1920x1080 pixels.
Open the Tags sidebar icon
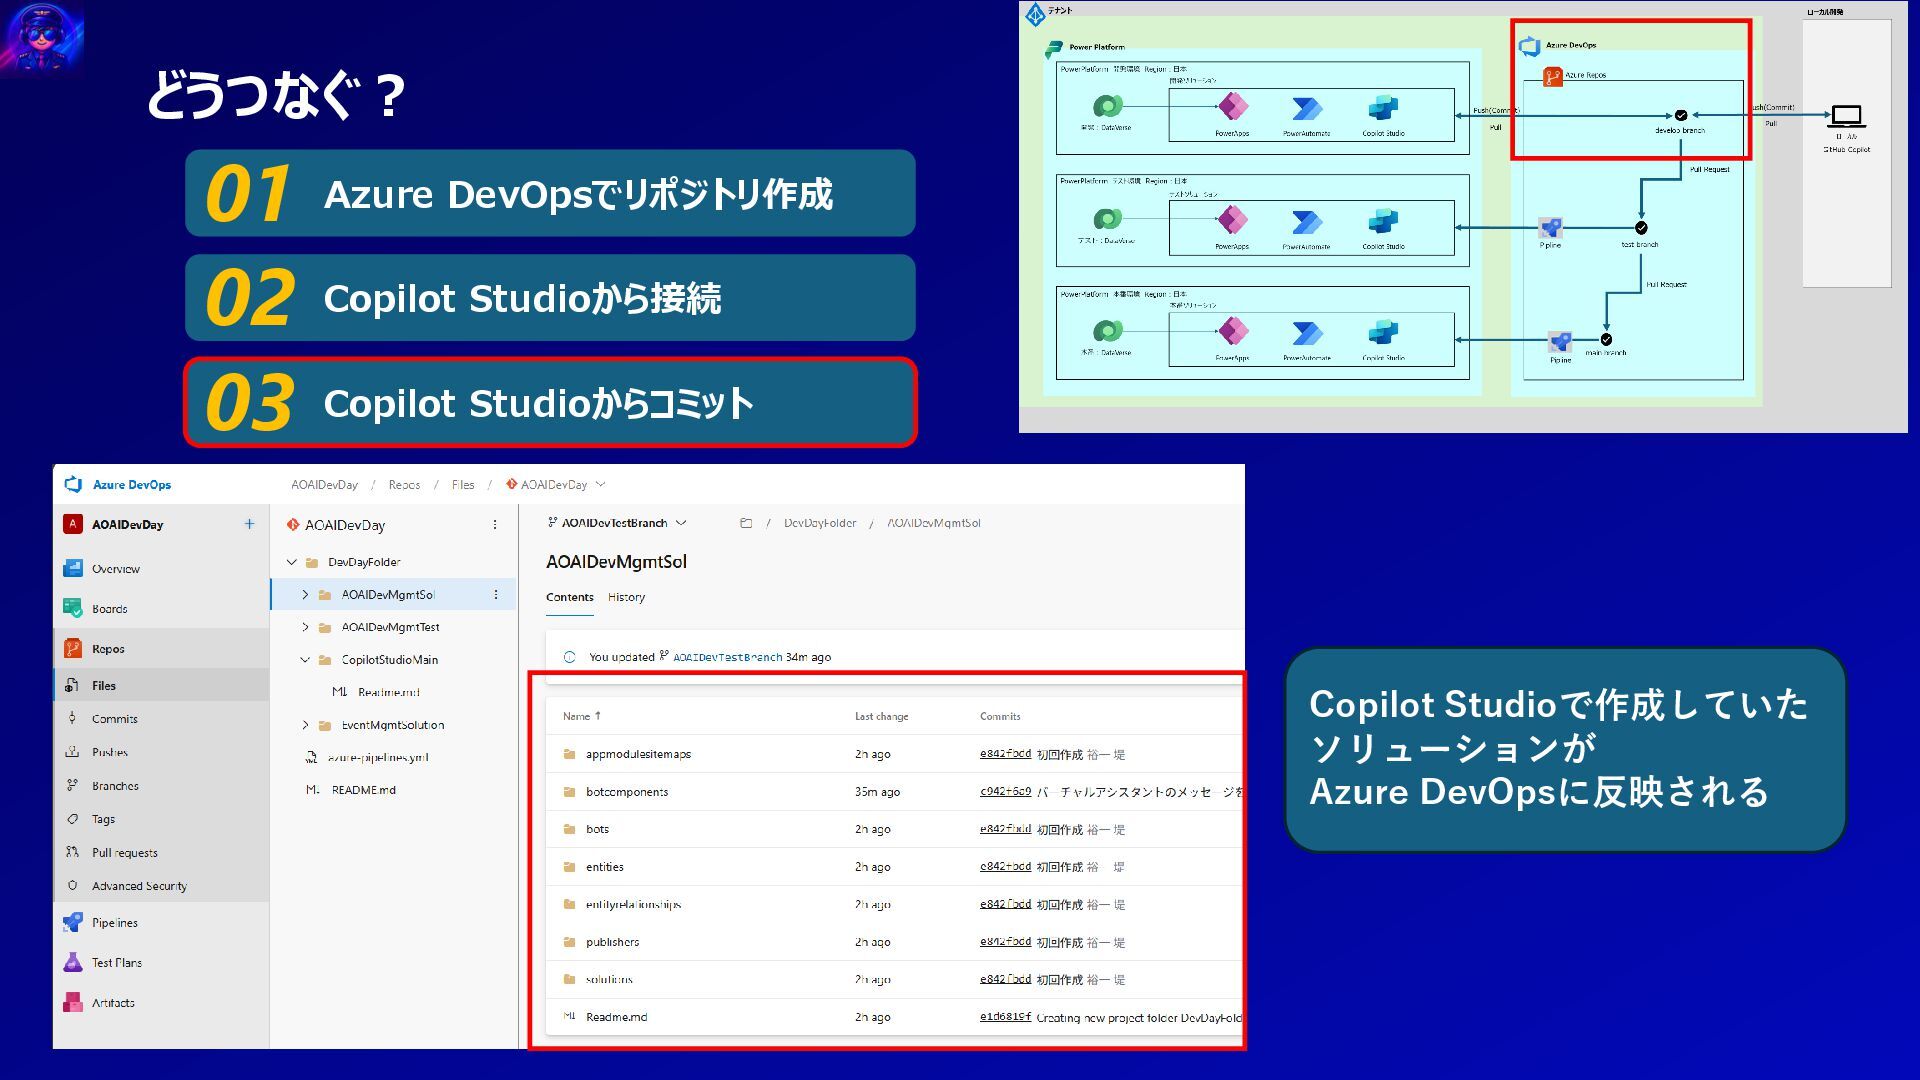[72, 819]
